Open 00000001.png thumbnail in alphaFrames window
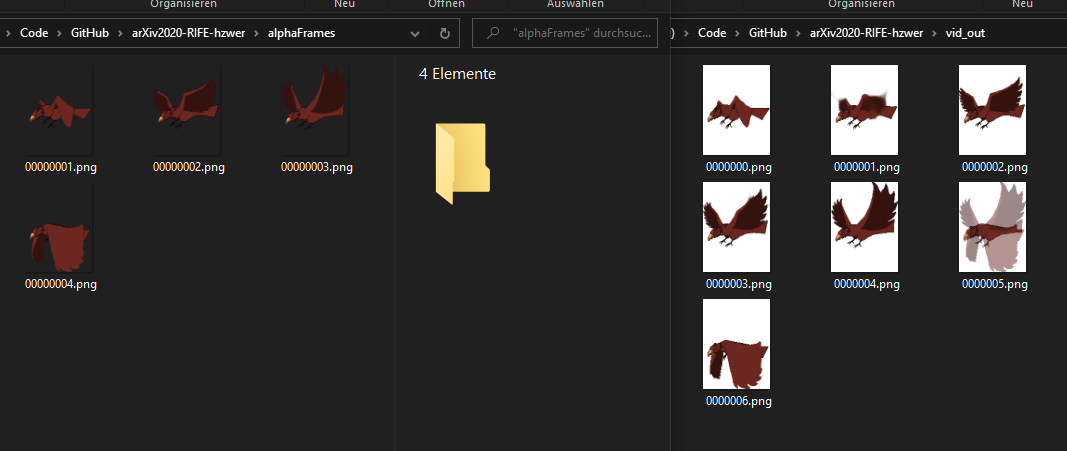Screen dimensions: 1067x451 [59, 111]
